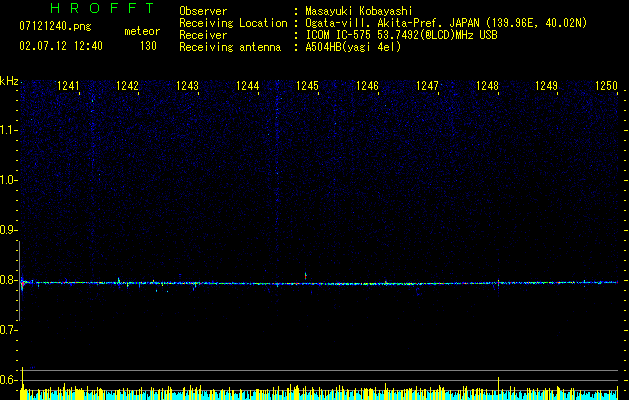Image resolution: width=629 pixels, height=400 pixels.
Task: Click the 1.0 frequency axis label
Action: [7, 180]
